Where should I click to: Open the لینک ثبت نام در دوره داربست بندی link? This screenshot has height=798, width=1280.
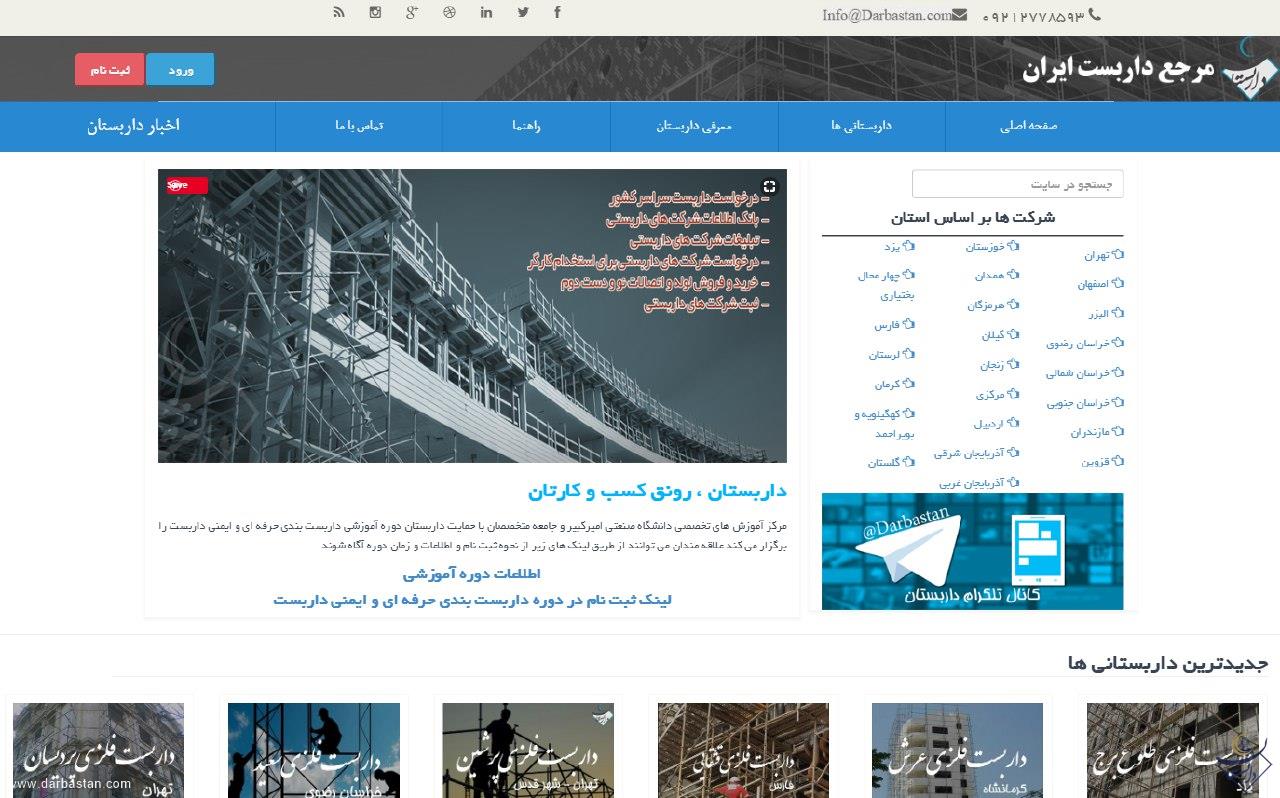click(472, 600)
